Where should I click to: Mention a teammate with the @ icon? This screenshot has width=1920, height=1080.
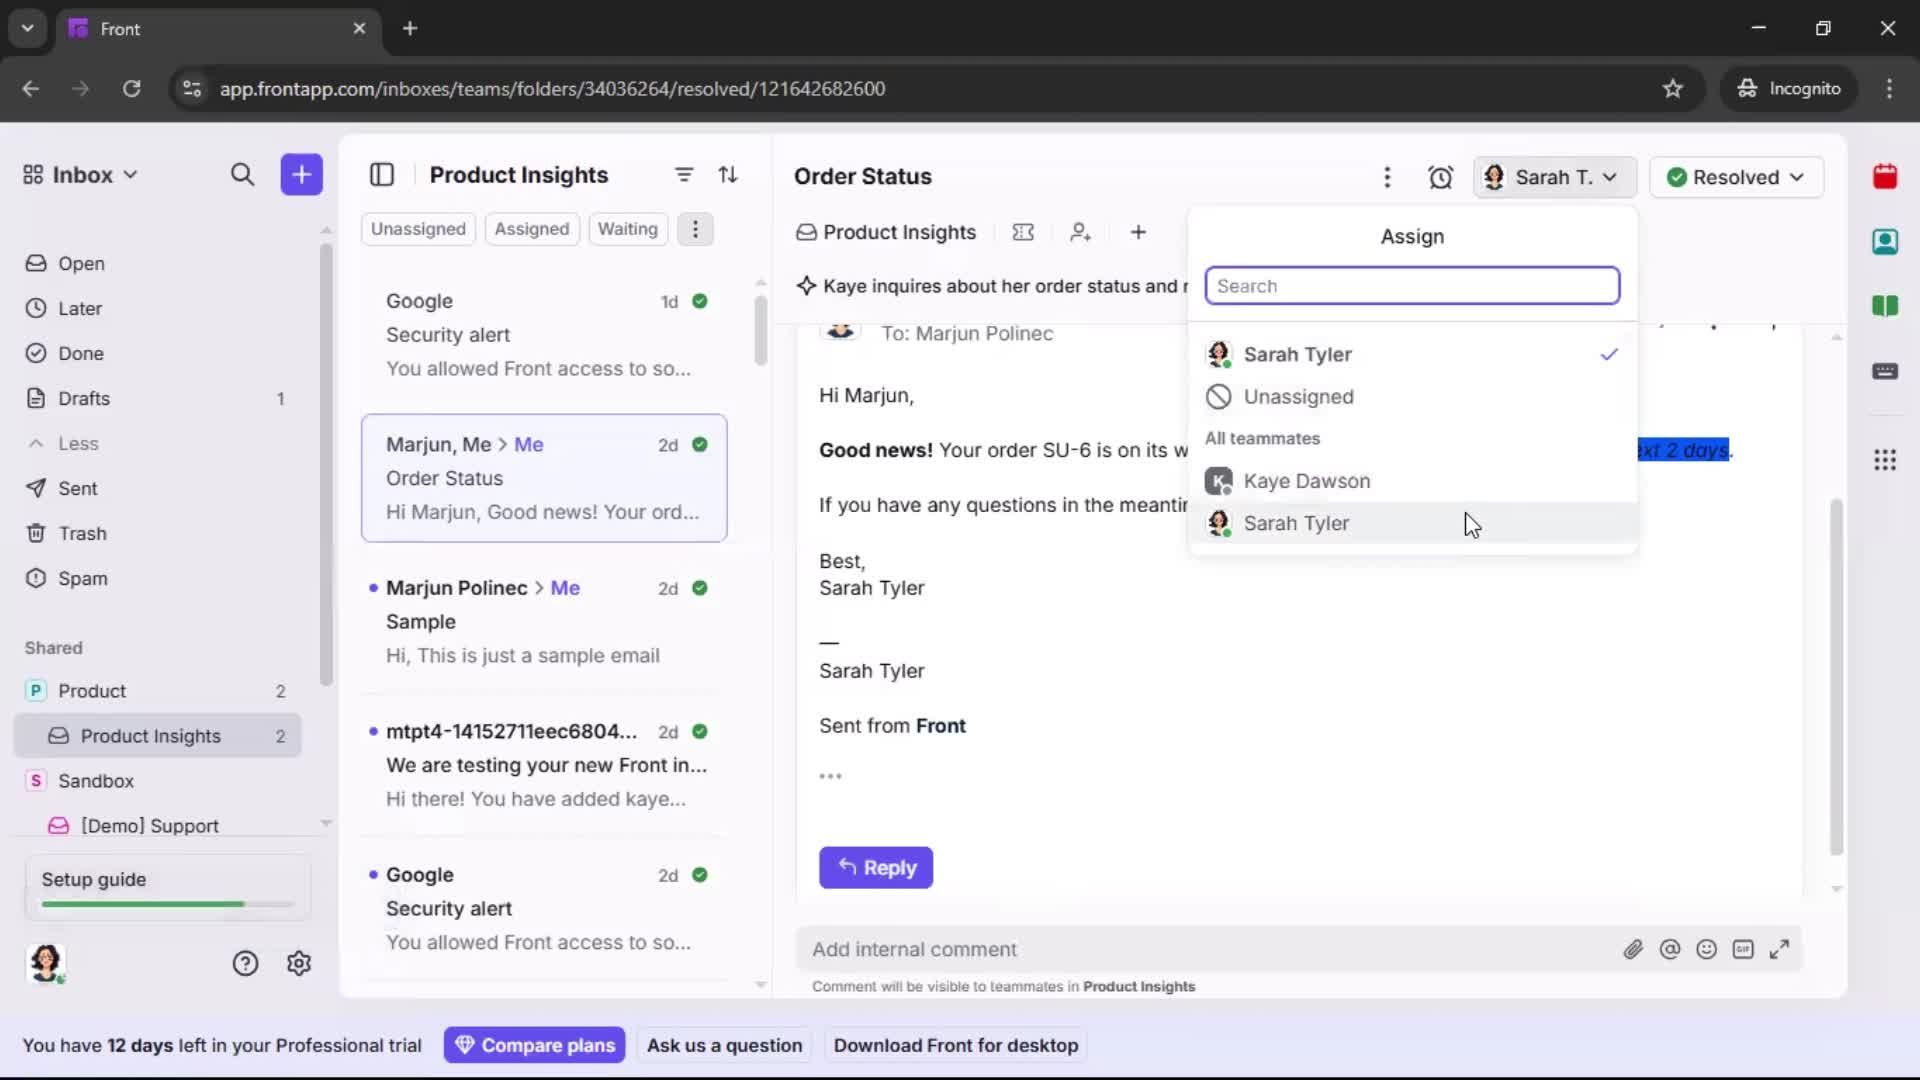1671,949
